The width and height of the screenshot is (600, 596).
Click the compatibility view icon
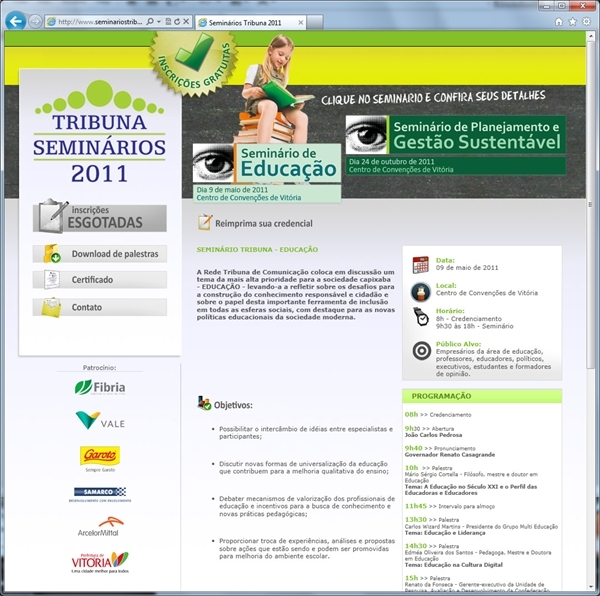click(x=168, y=22)
